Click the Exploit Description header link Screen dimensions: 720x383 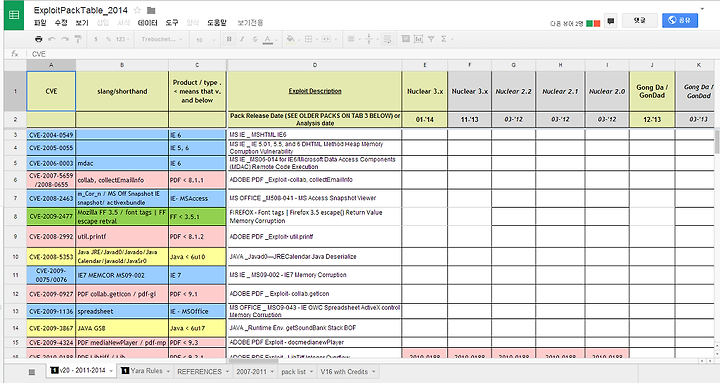click(x=315, y=91)
